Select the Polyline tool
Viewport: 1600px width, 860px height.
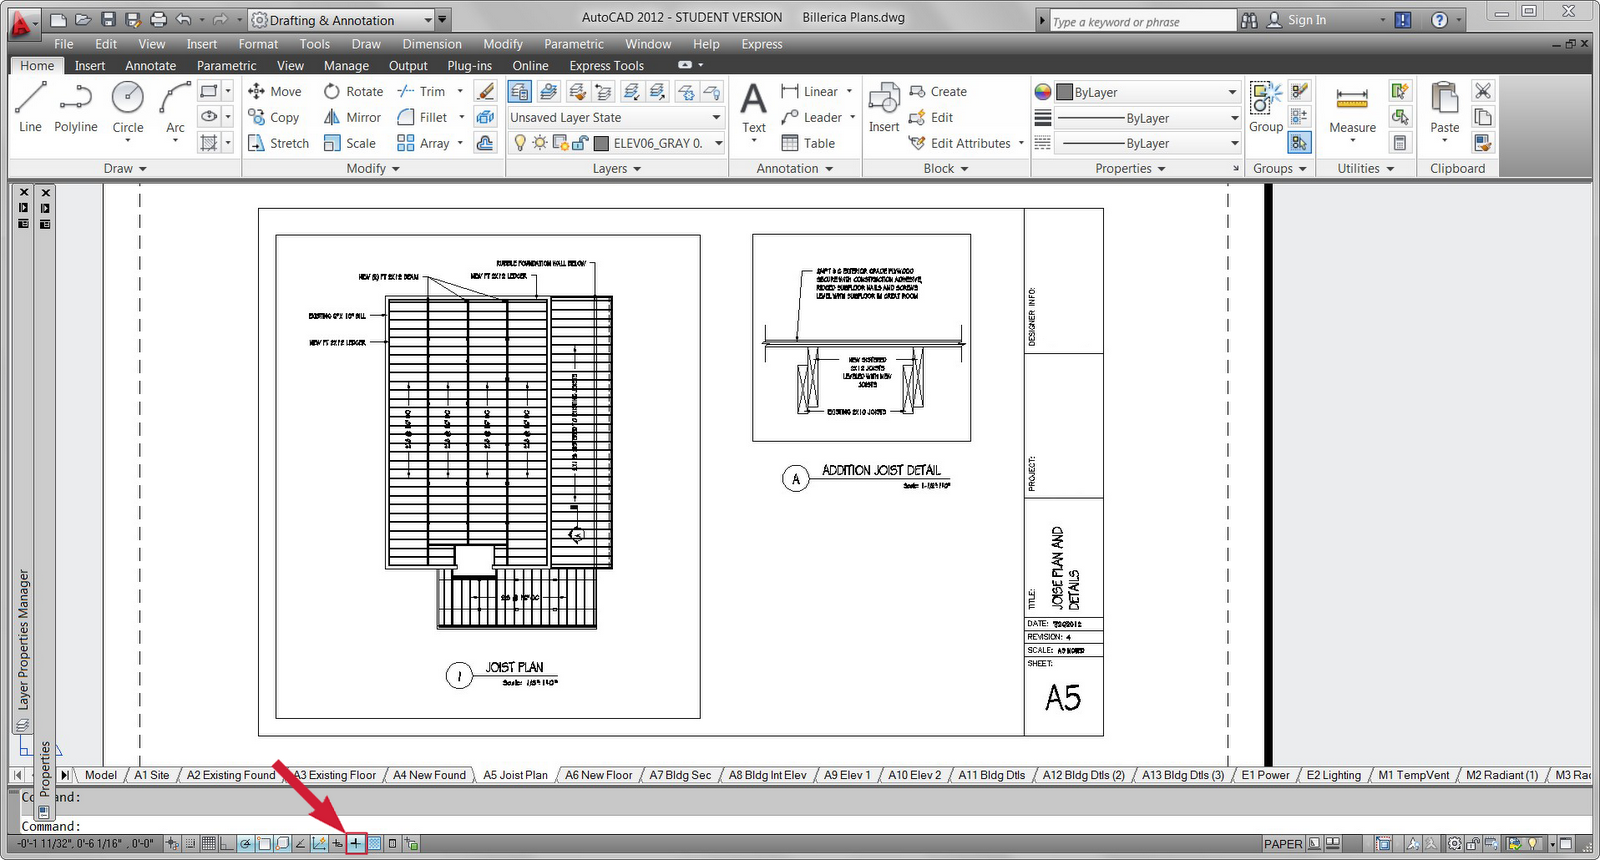click(76, 107)
